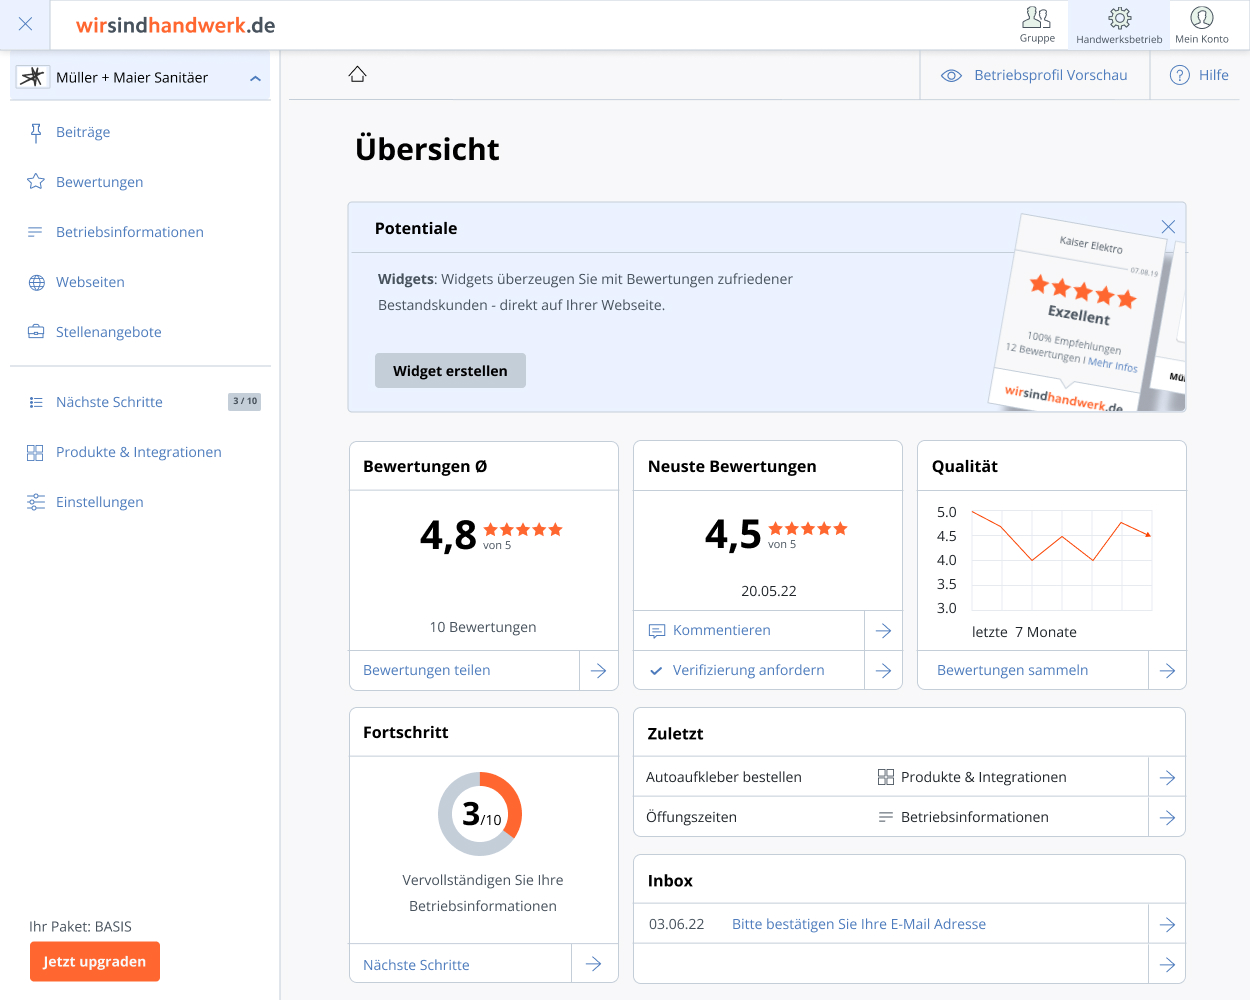Click the star icon beside Bewertungen

(x=36, y=181)
